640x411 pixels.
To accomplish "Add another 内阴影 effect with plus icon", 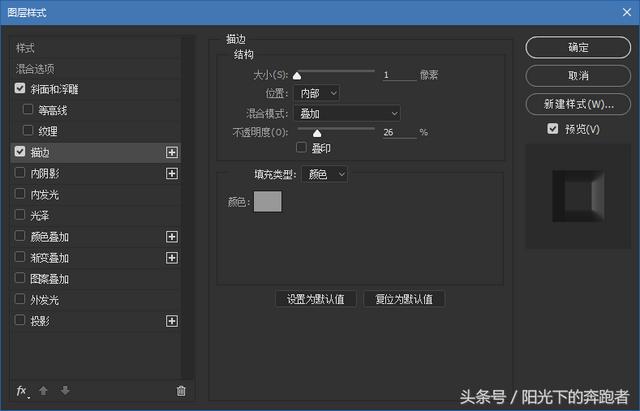I will (x=172, y=173).
